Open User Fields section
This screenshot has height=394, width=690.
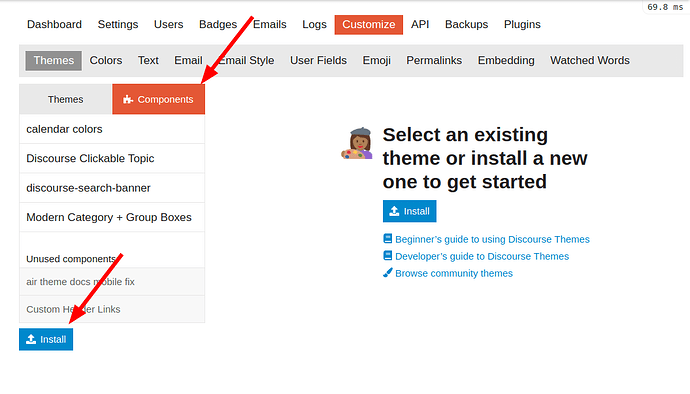coord(318,60)
